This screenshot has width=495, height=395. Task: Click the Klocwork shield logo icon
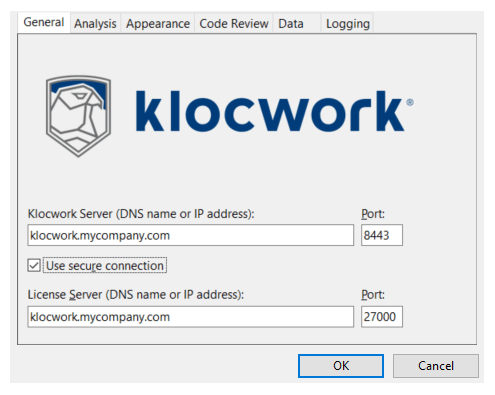tap(78, 116)
